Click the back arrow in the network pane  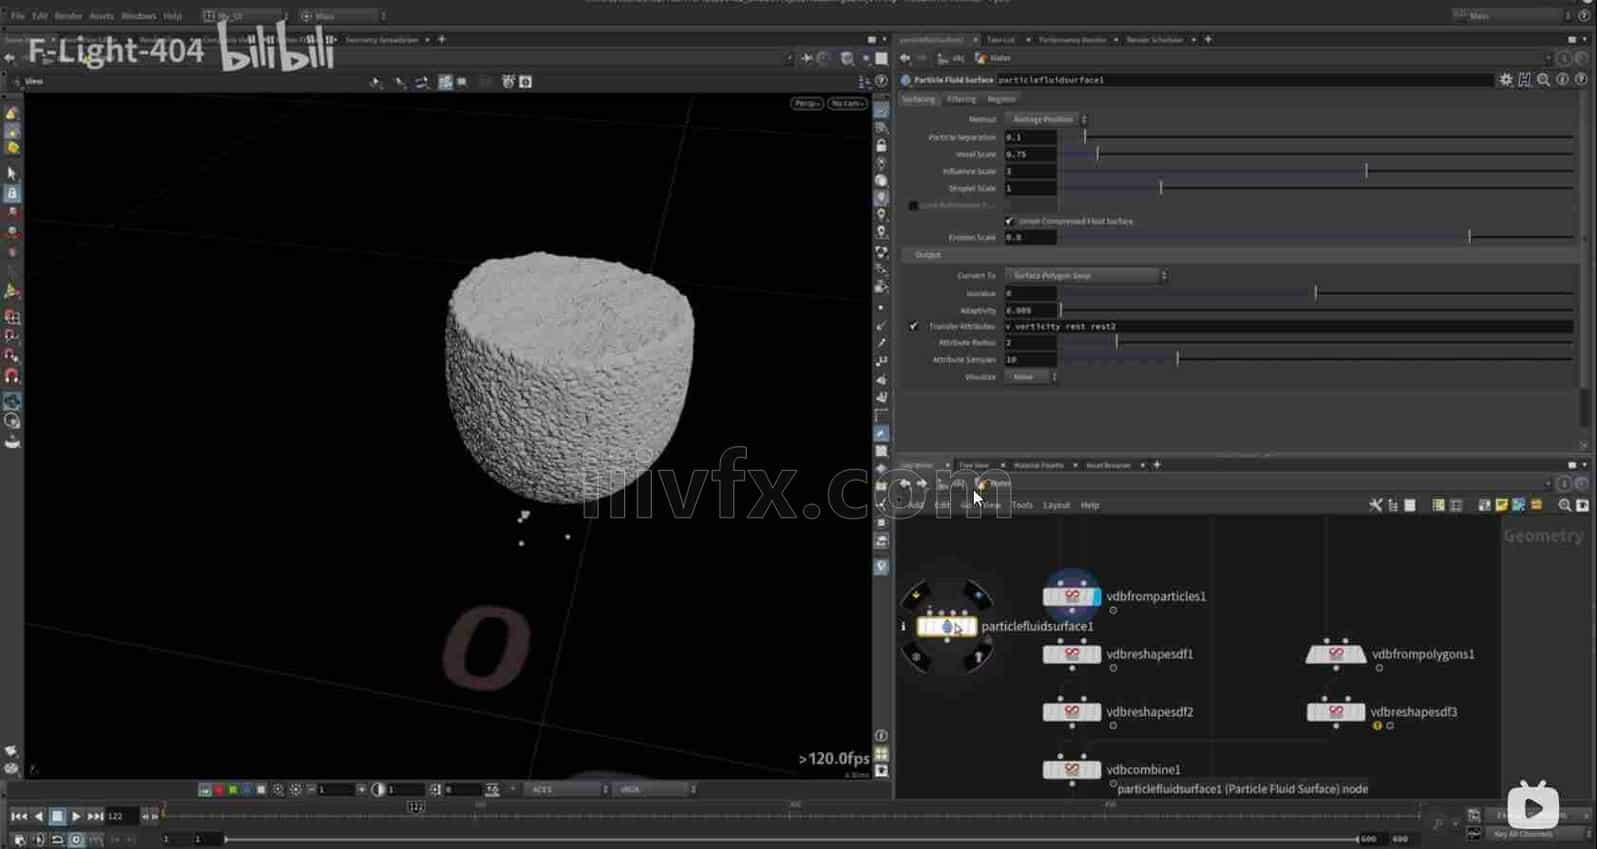pyautogui.click(x=905, y=484)
